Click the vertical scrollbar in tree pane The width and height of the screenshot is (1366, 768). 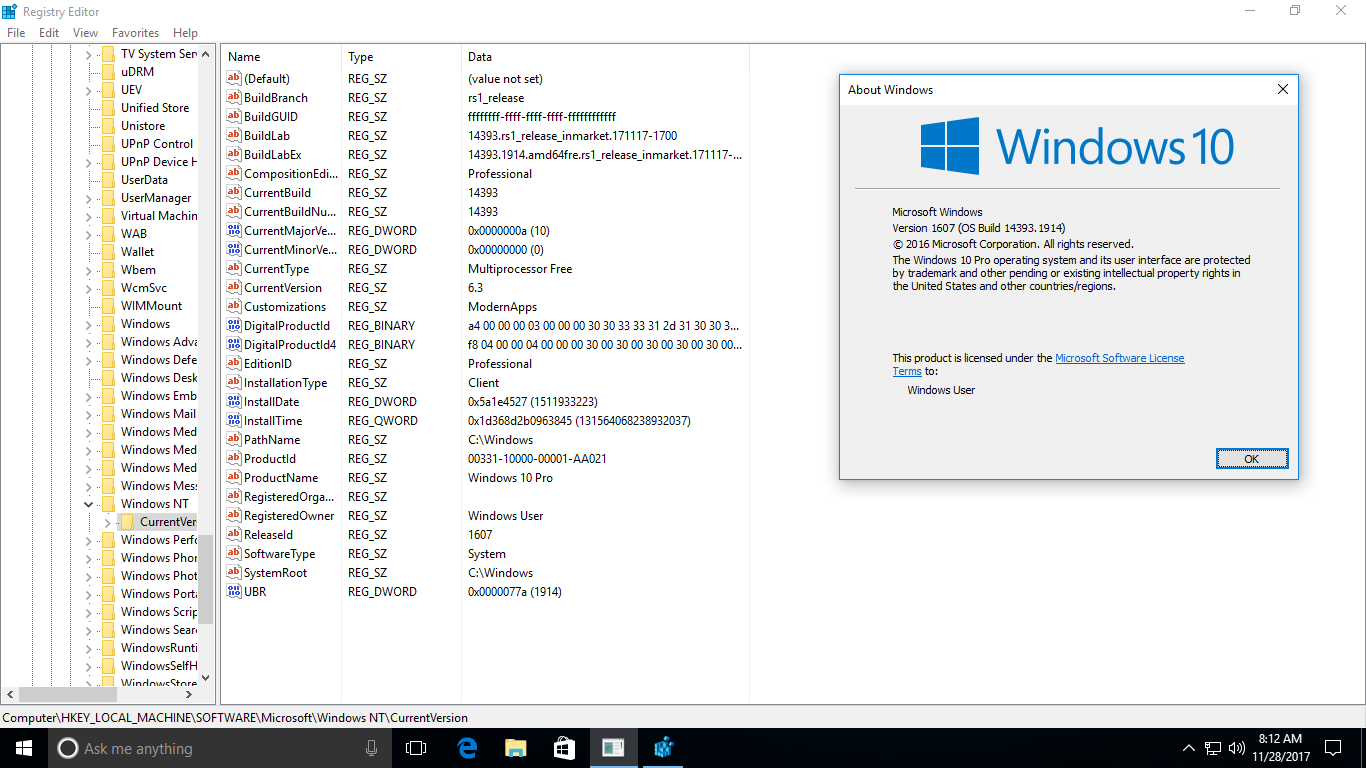pyautogui.click(x=206, y=580)
